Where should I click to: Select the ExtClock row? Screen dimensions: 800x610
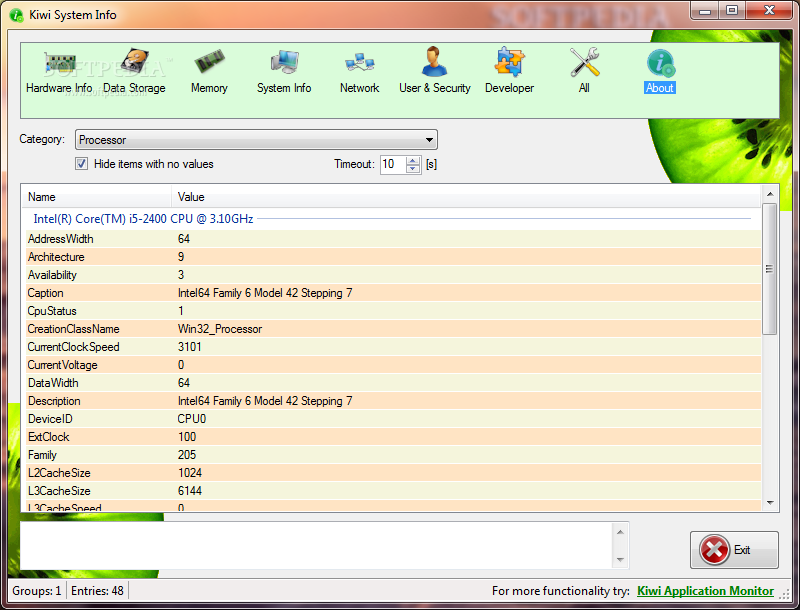coord(393,437)
